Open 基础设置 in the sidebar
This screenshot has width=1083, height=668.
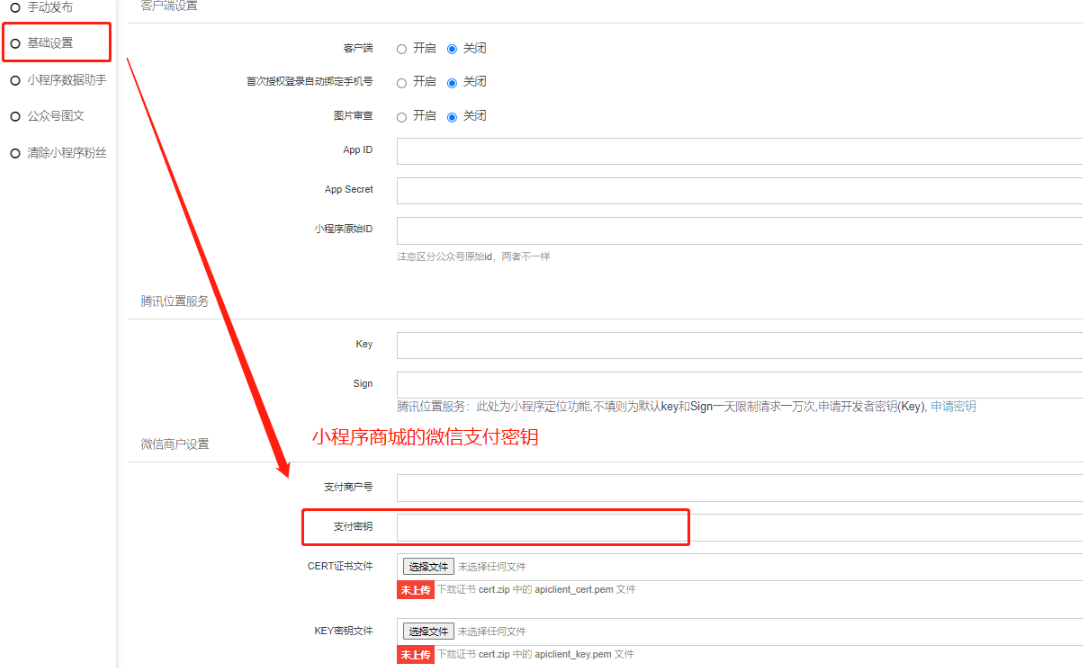tap(49, 43)
